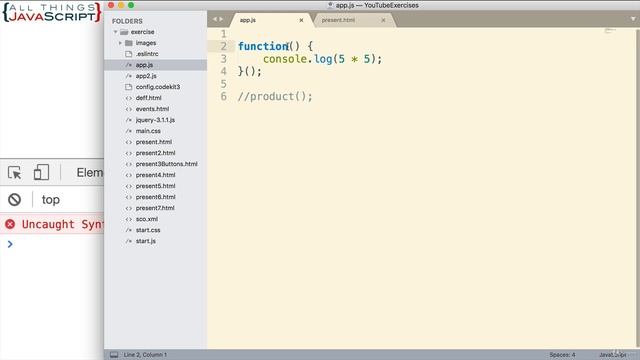Open the JavaScript syntax selector
640x360 pixels.
(612, 355)
